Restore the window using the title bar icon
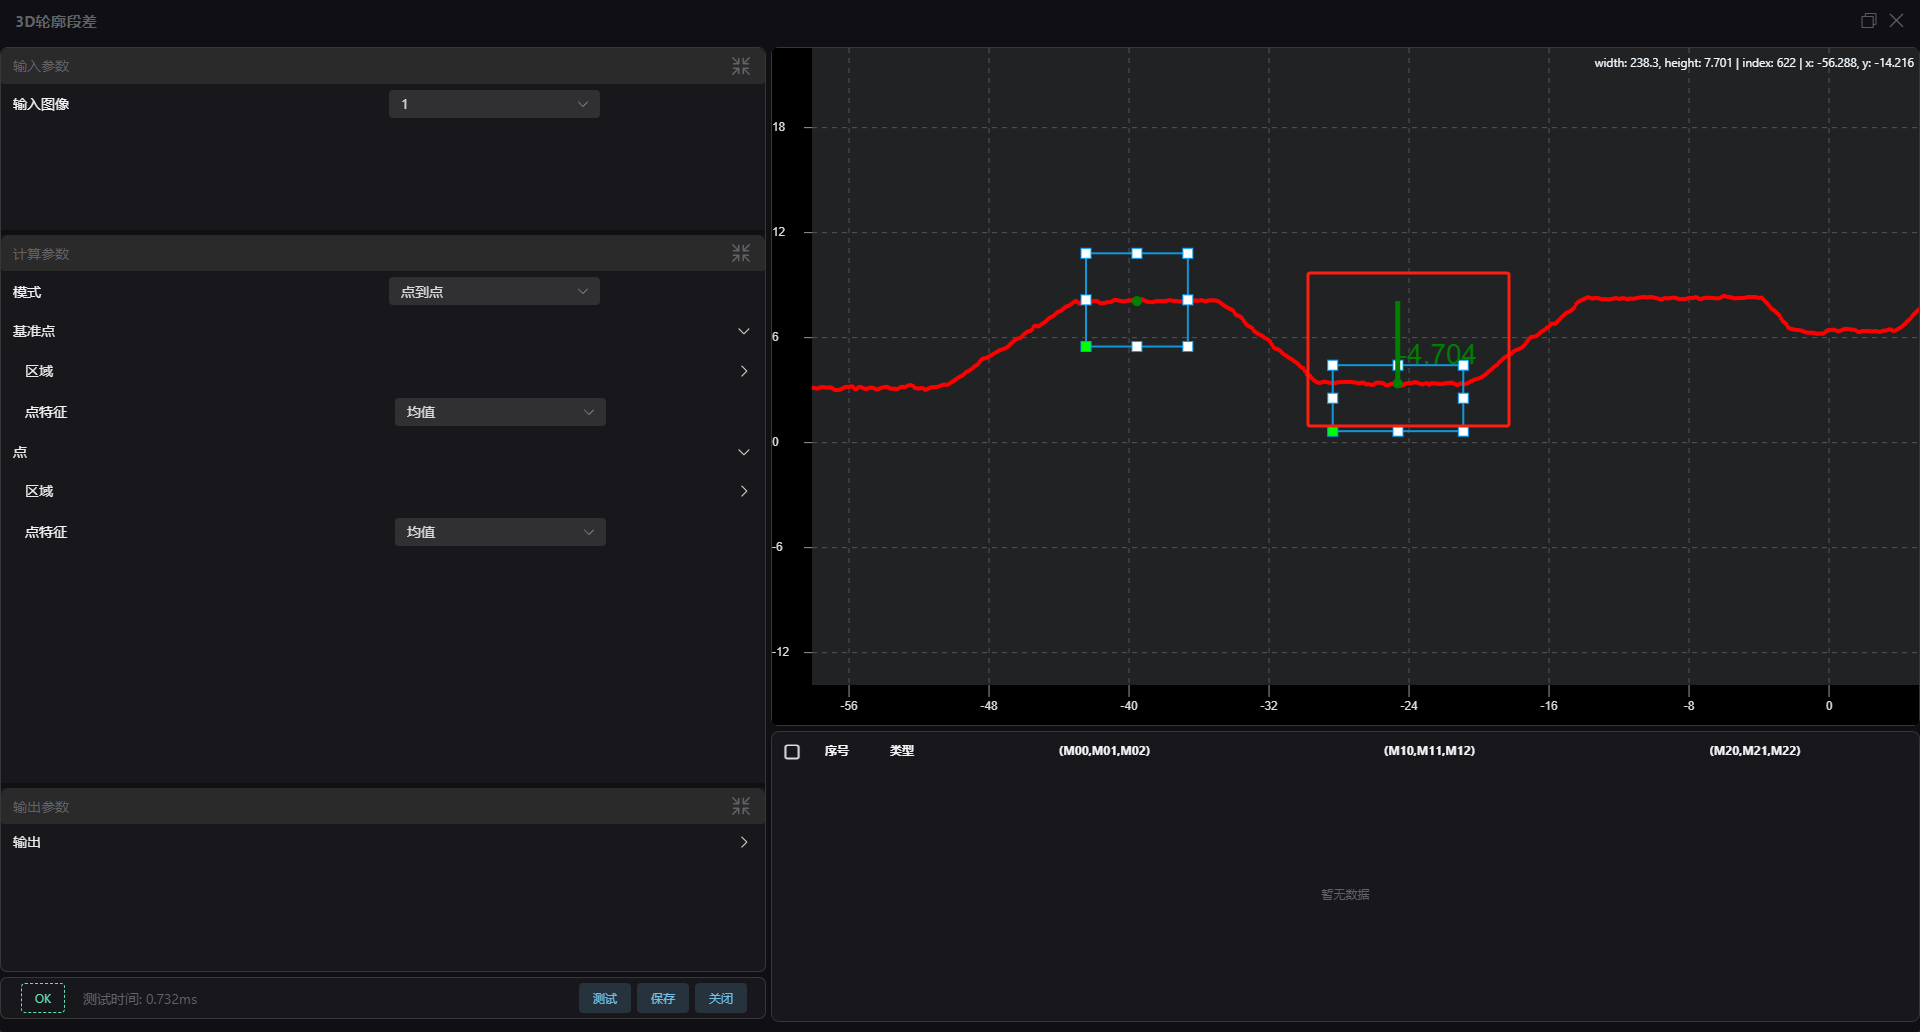 tap(1868, 21)
